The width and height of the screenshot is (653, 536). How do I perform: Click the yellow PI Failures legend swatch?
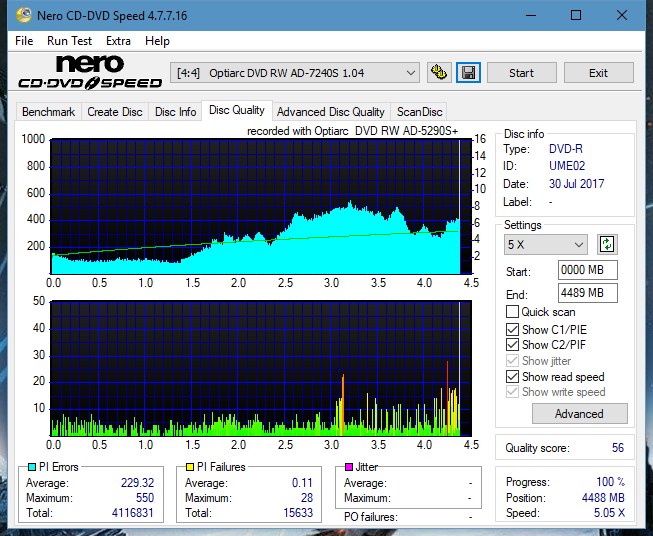click(x=190, y=467)
